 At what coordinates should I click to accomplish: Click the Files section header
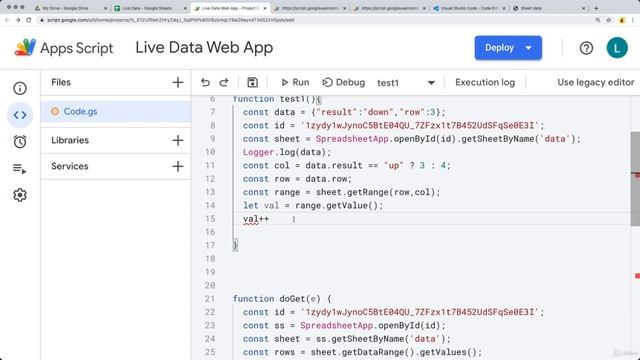click(61, 82)
